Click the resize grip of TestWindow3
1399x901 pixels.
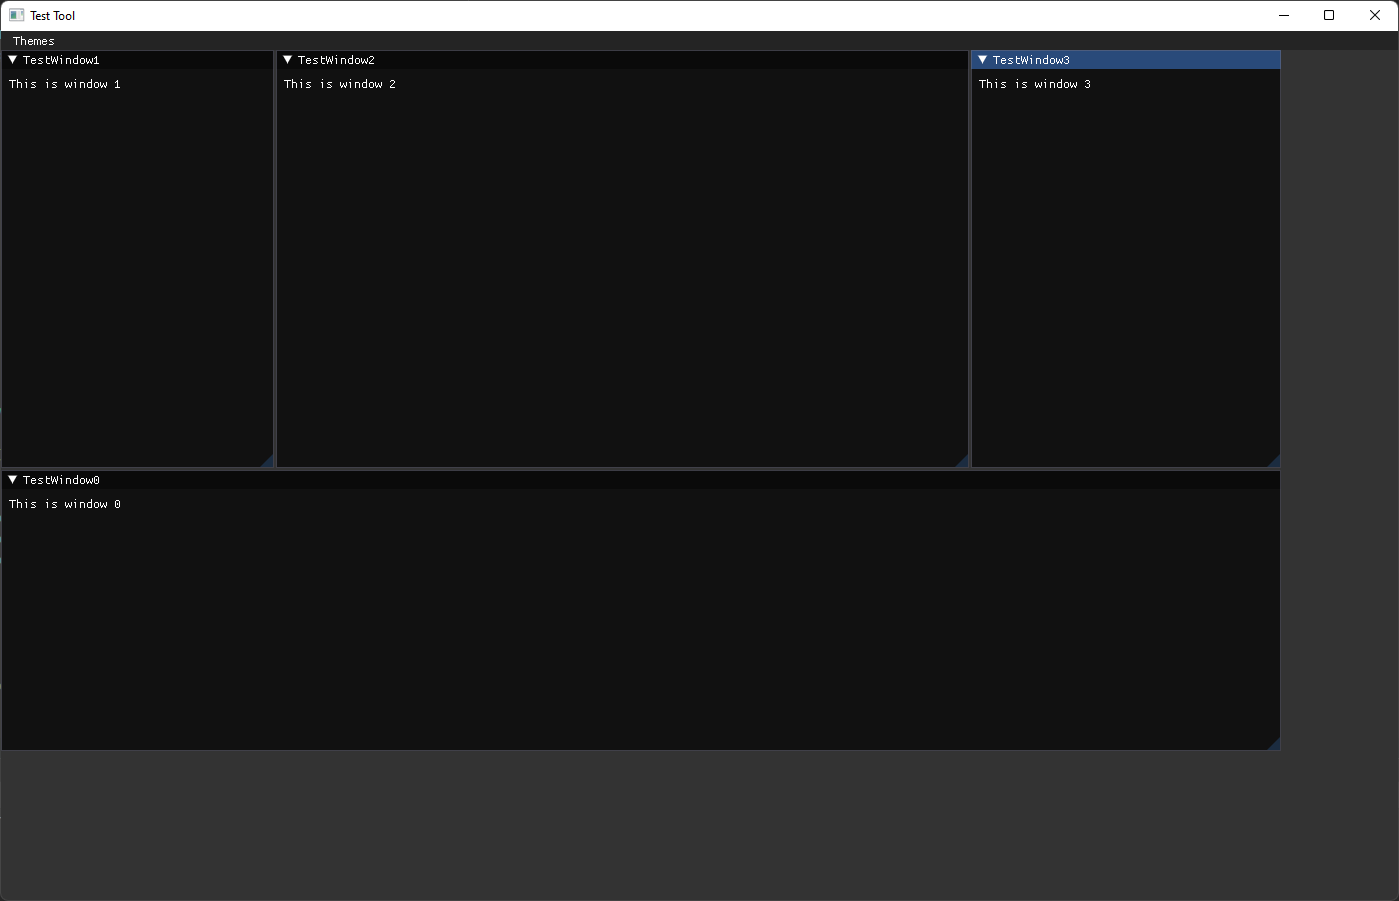click(1275, 461)
